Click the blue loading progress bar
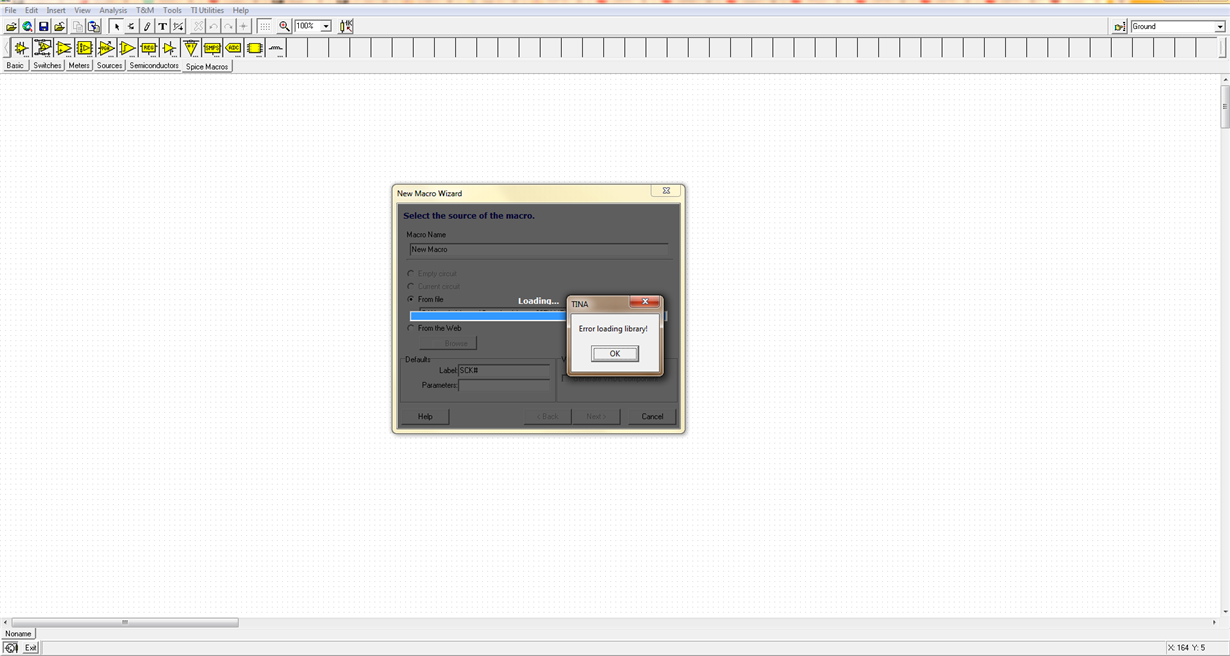This screenshot has width=1230, height=656. 488,316
